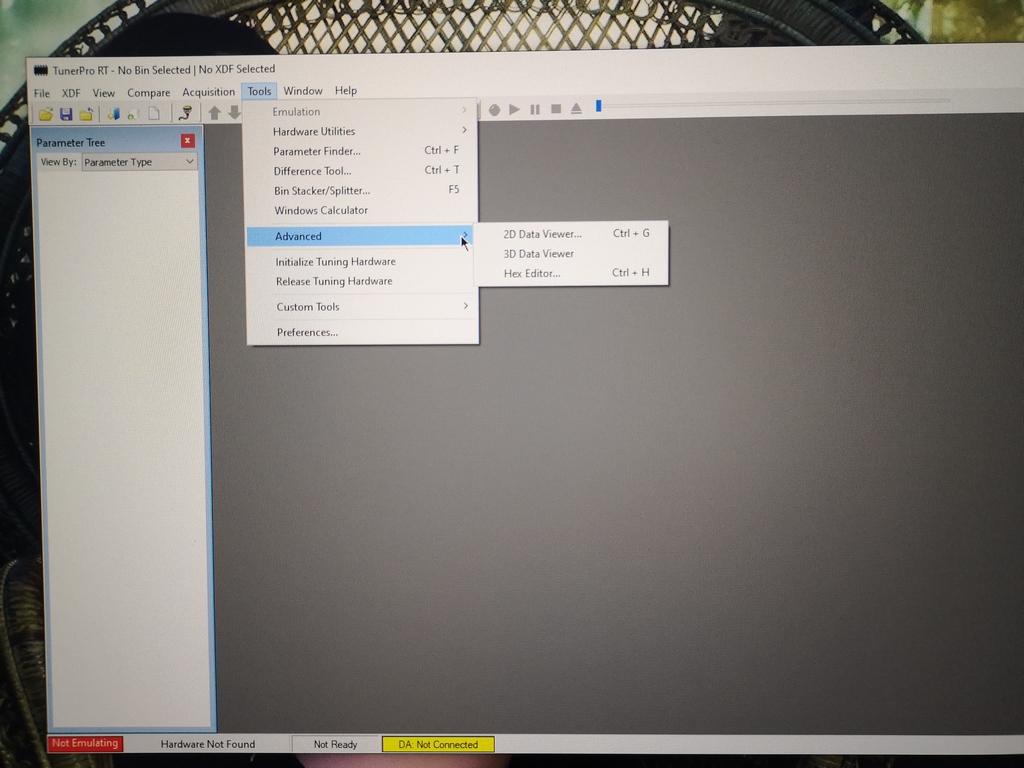Close the Parameter Tree panel
The height and width of the screenshot is (768, 1024).
[187, 141]
